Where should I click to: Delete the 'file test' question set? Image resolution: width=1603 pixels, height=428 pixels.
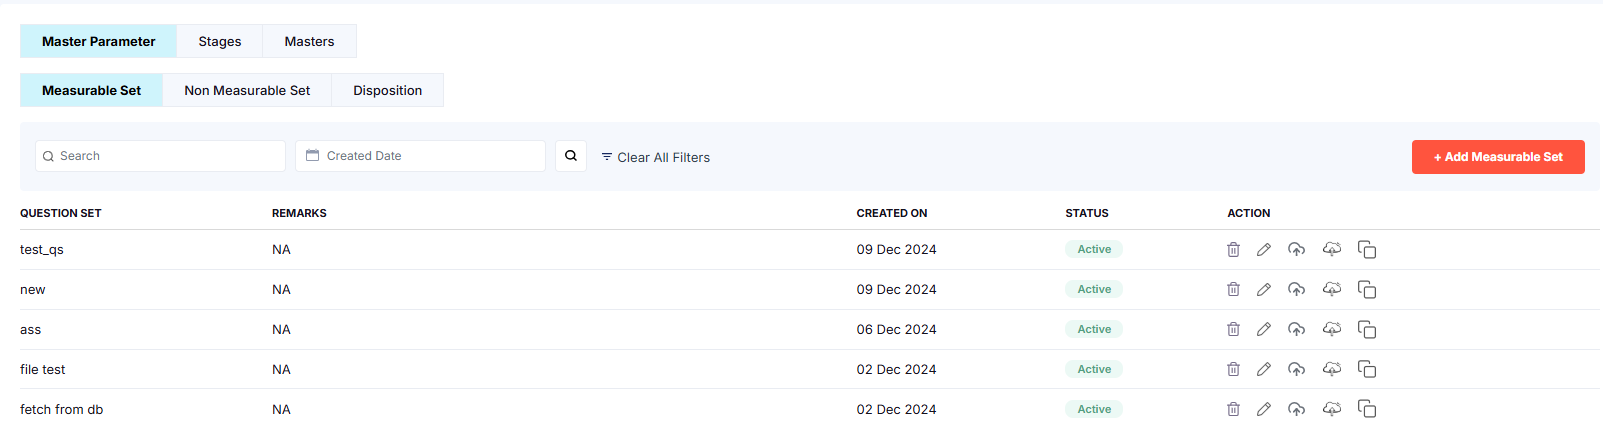click(1233, 370)
